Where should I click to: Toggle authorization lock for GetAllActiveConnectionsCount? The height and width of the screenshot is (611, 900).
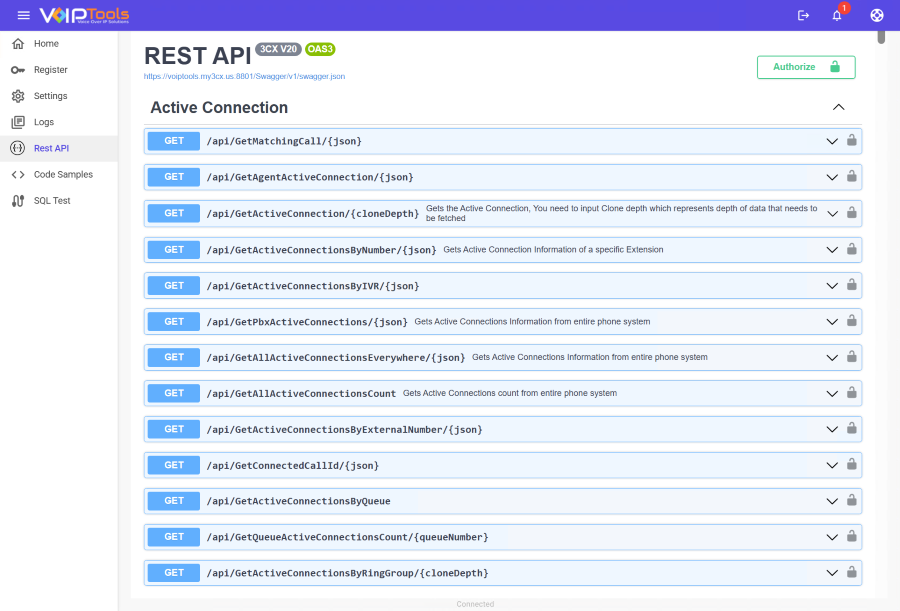tap(852, 393)
